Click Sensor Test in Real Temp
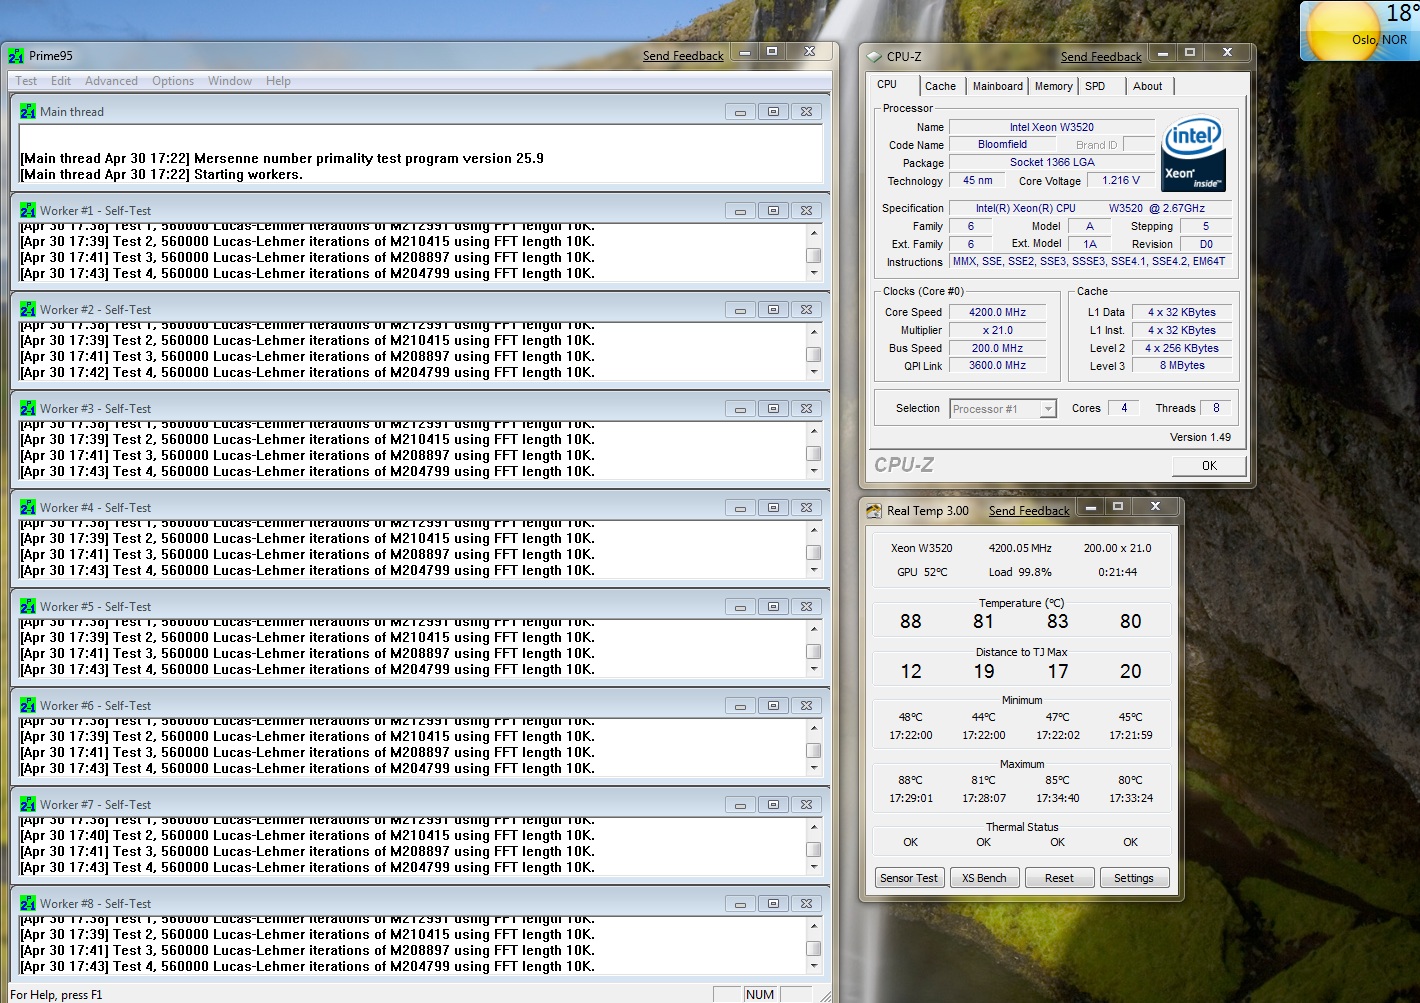Screen dimensions: 1420x1003 909,878
